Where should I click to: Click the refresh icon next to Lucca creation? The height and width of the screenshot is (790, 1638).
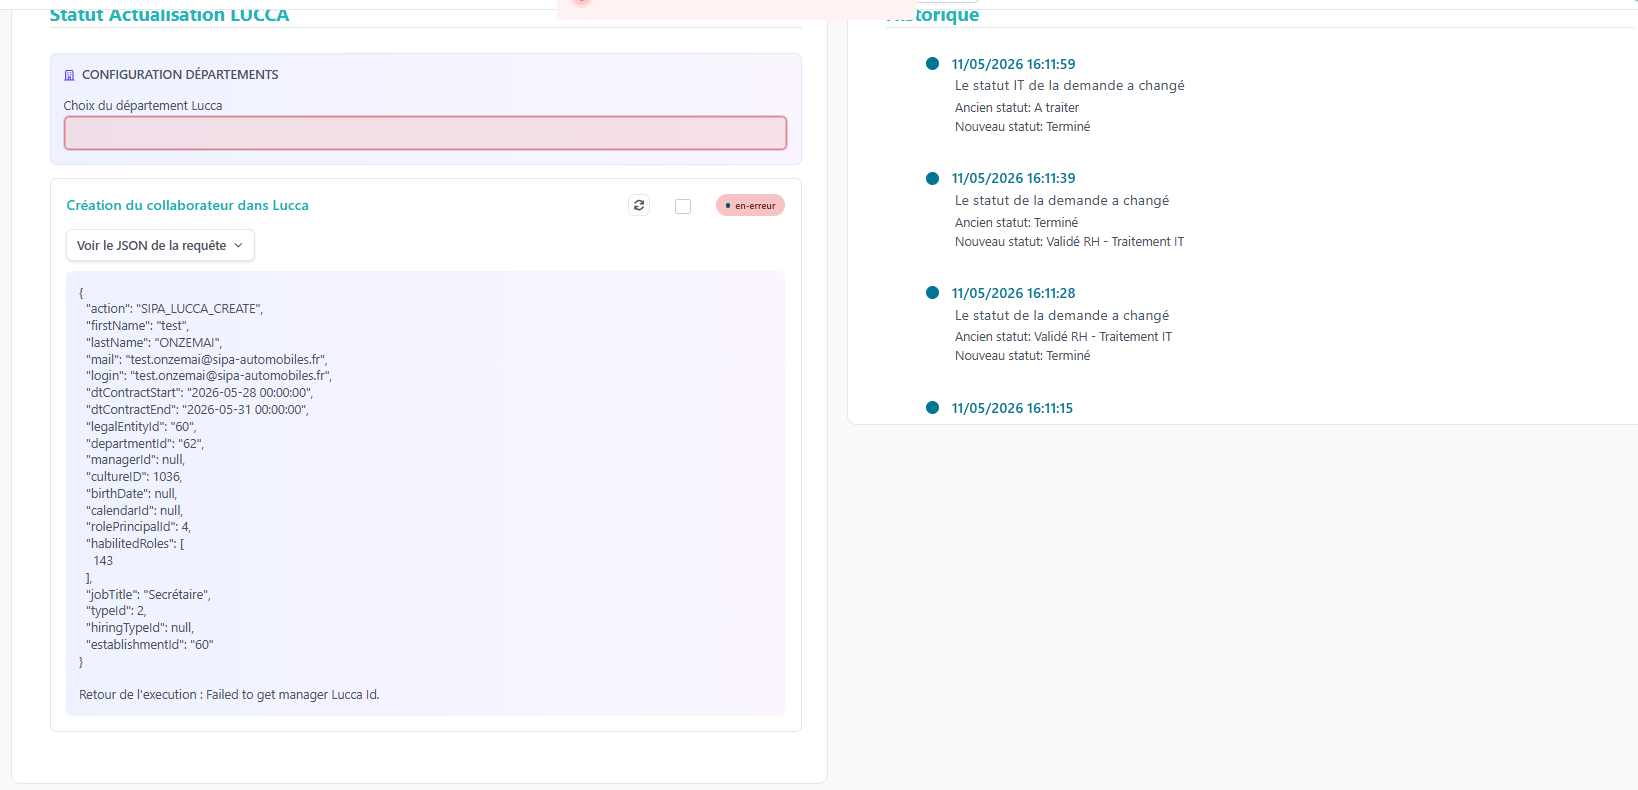639,205
